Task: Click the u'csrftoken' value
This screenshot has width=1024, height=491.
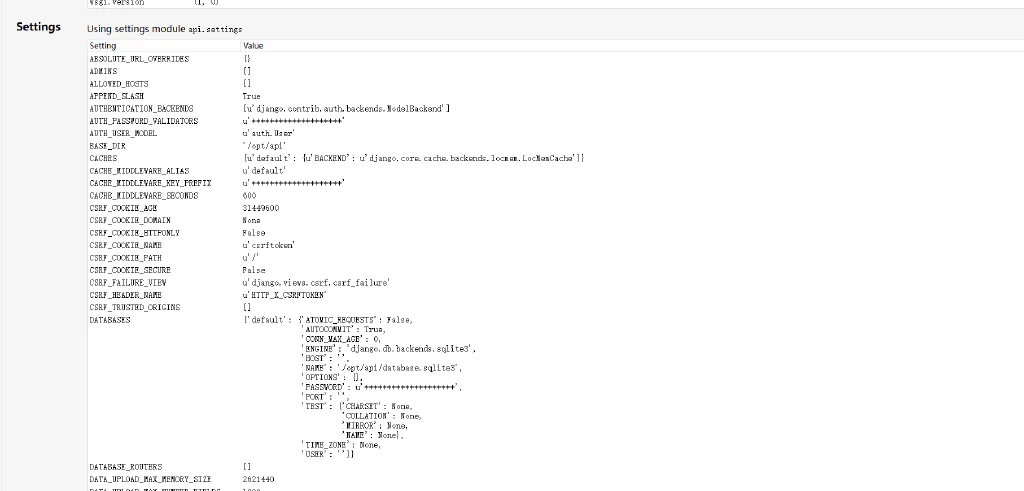Action: tap(269, 246)
